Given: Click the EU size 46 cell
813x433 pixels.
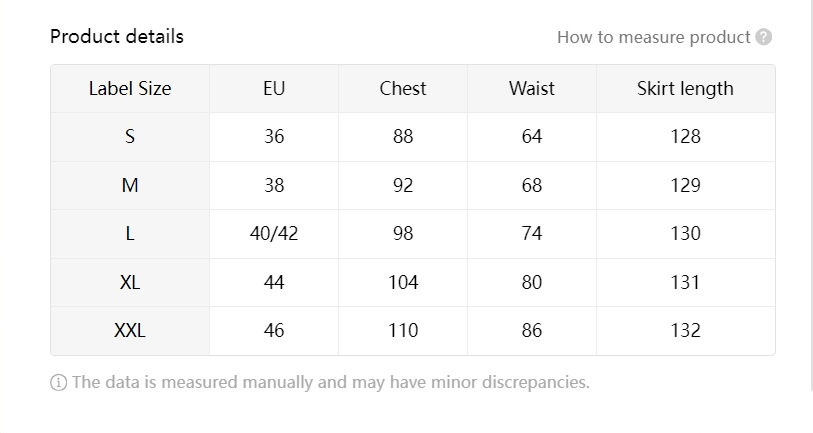Looking at the screenshot, I should click(x=274, y=331).
